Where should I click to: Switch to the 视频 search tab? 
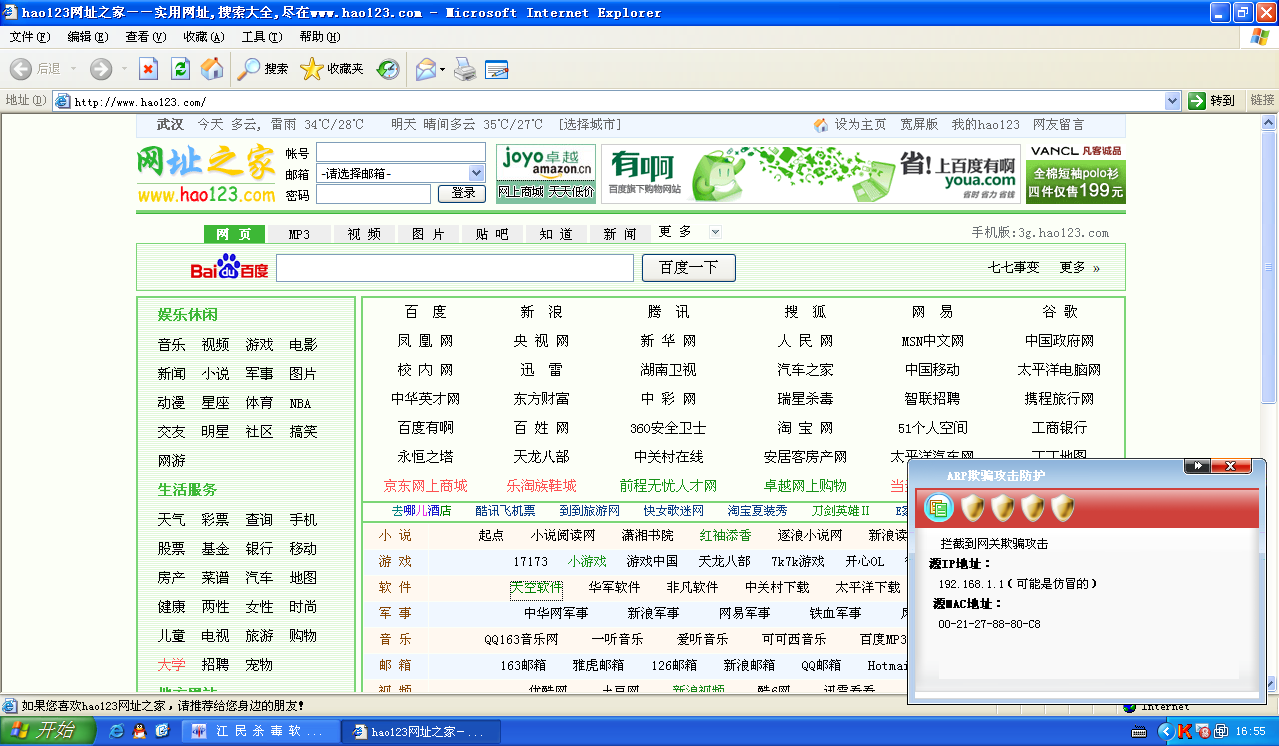click(x=364, y=234)
